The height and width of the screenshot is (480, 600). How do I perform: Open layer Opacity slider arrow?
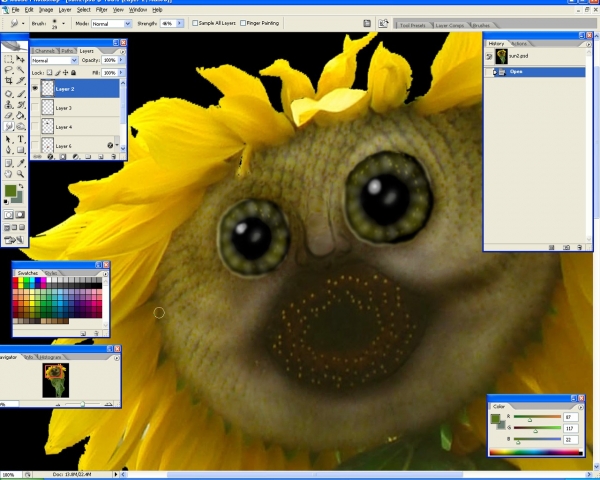121,60
